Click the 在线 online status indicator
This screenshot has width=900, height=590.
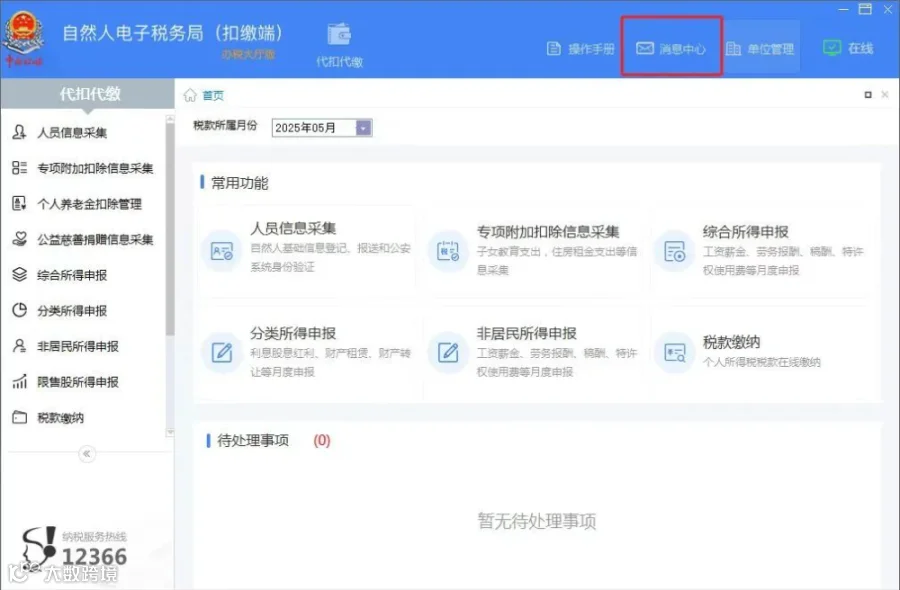click(x=848, y=48)
